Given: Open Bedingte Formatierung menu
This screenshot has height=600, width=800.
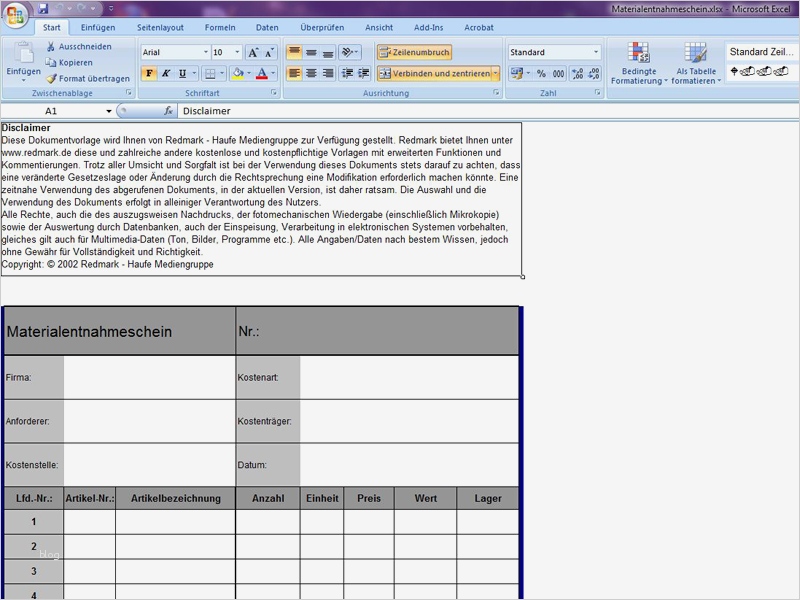Looking at the screenshot, I should point(639,63).
